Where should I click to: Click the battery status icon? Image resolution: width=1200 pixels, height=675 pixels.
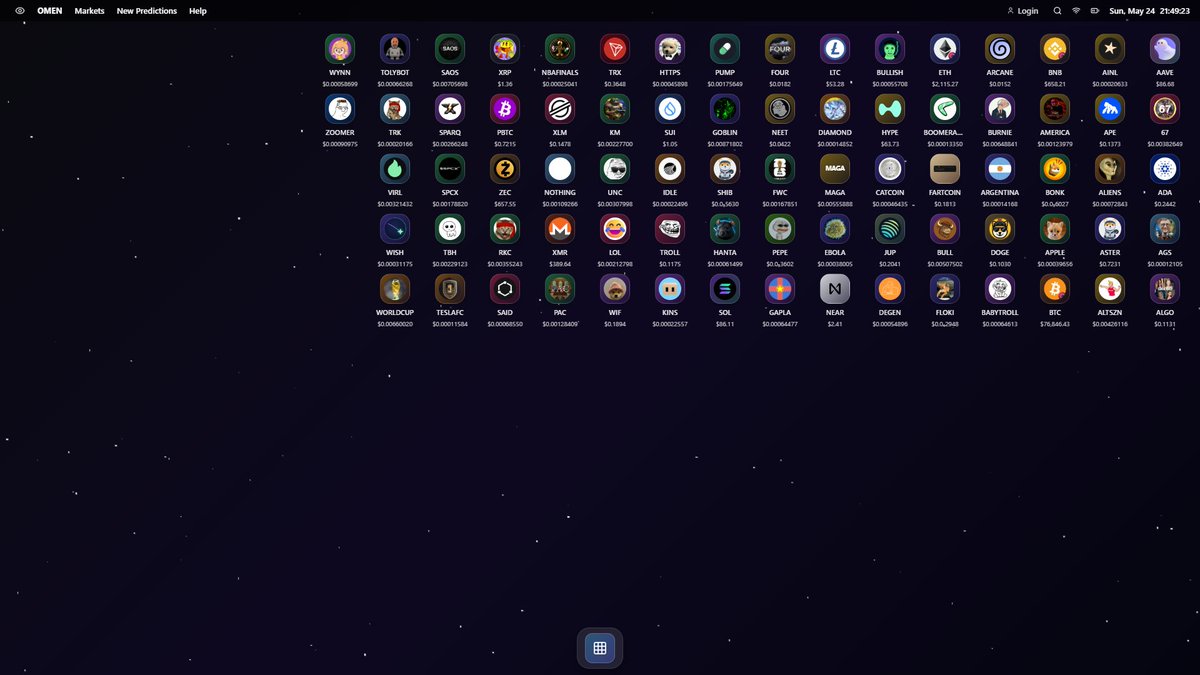[x=1095, y=11]
